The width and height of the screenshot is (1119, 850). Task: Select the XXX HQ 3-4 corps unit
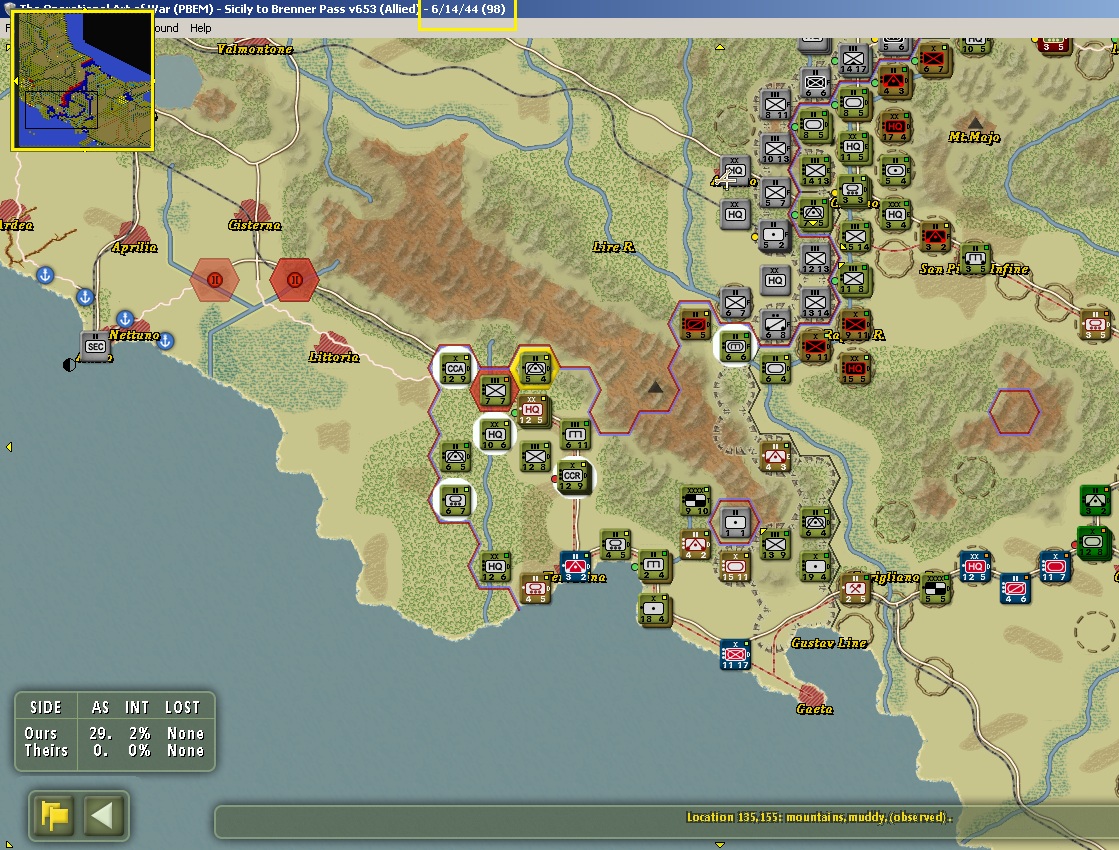pos(894,216)
